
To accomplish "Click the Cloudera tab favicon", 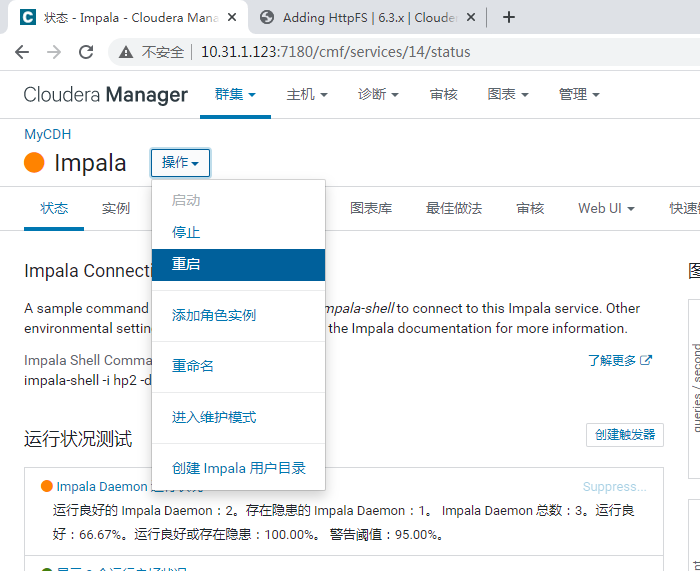I will tap(28, 17).
